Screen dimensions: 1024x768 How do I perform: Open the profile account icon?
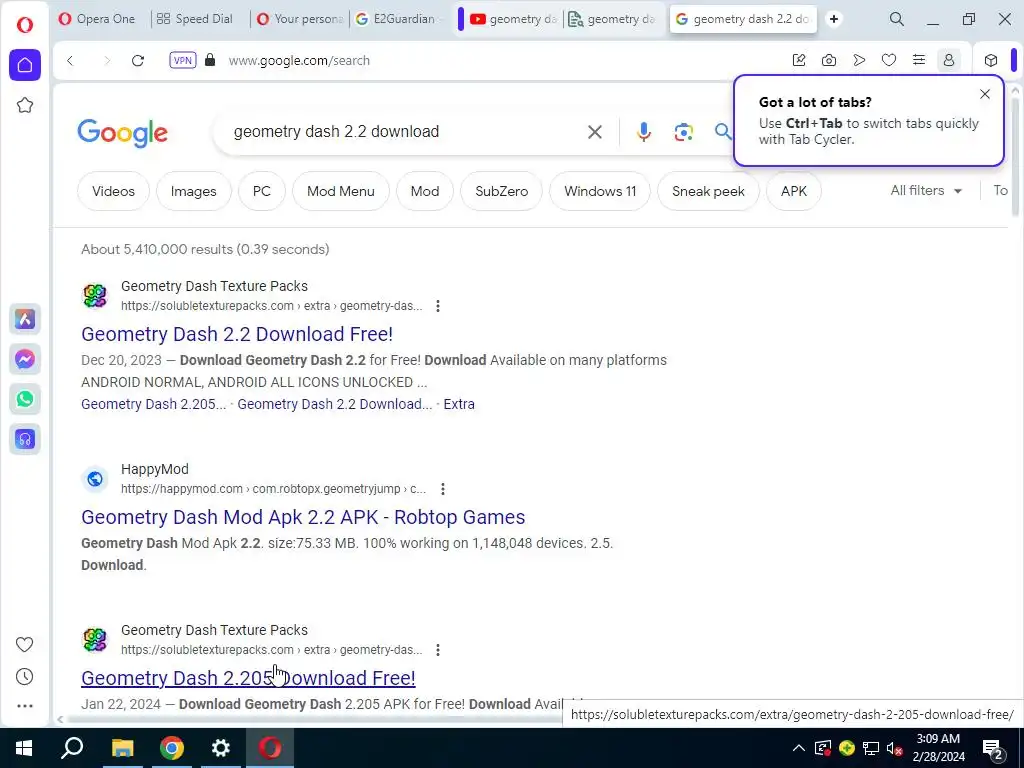(949, 60)
